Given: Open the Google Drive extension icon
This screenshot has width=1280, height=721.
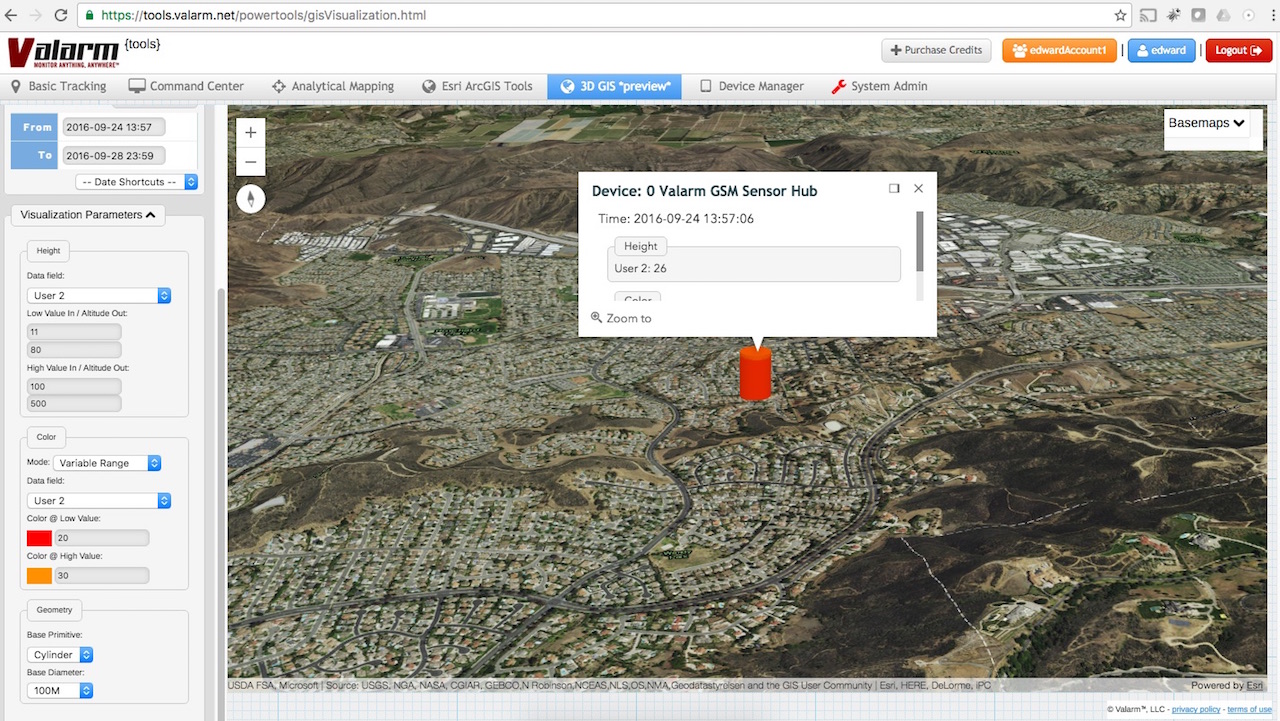Looking at the screenshot, I should click(1223, 15).
